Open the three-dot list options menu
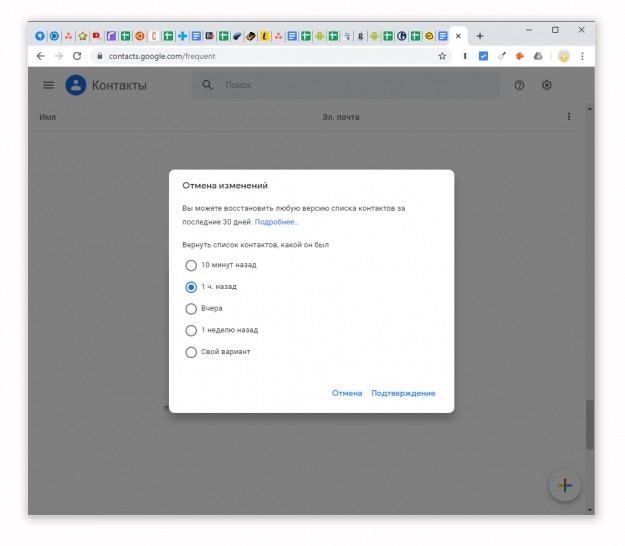Viewport: 625px width, 546px height. pyautogui.click(x=569, y=117)
